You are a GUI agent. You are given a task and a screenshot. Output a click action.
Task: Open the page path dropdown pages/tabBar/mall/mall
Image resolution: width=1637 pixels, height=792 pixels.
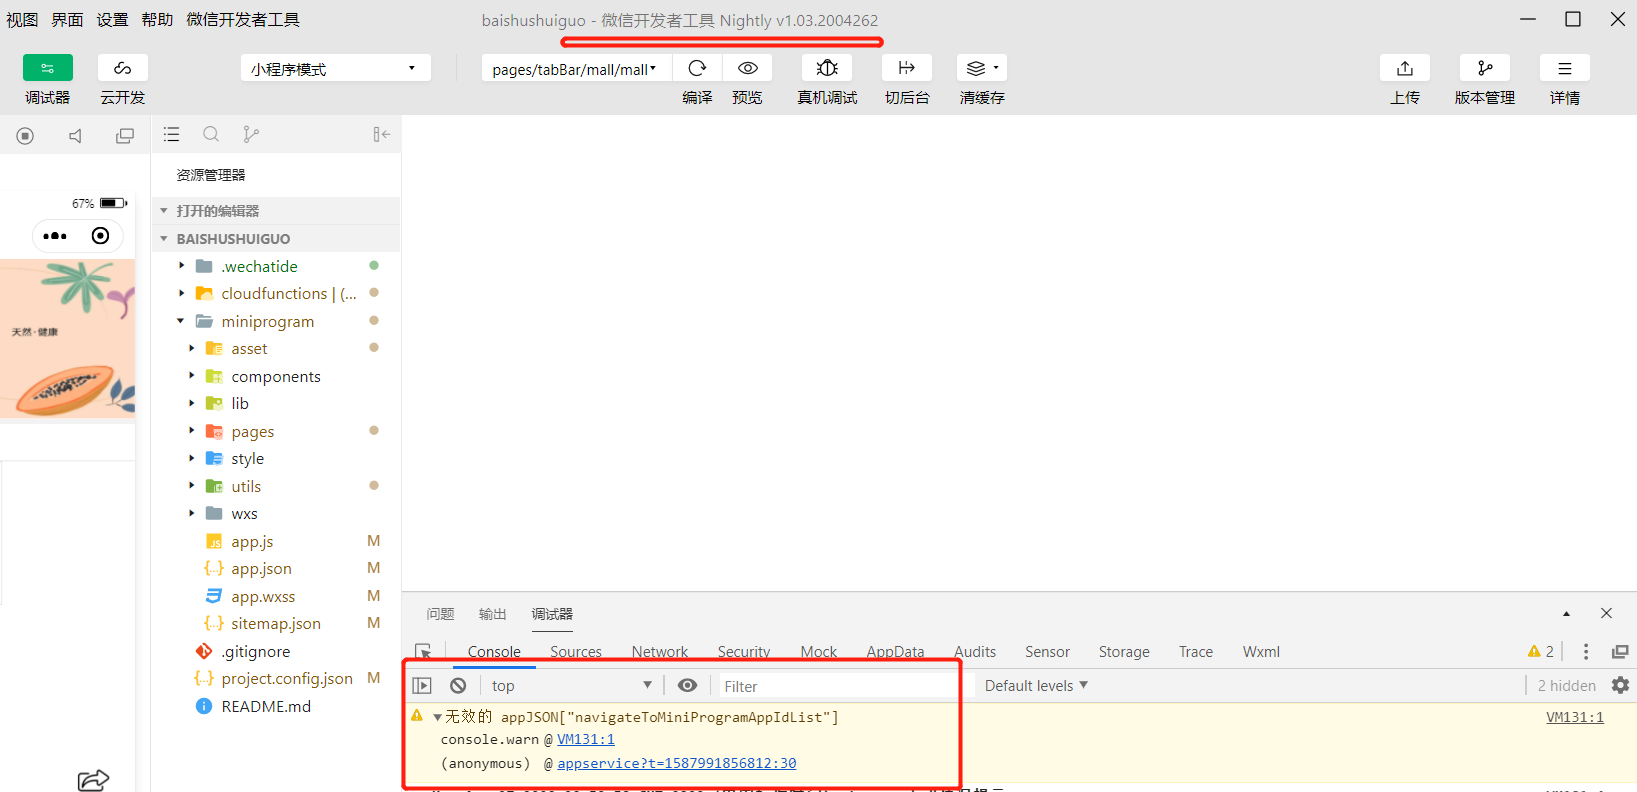(x=576, y=69)
